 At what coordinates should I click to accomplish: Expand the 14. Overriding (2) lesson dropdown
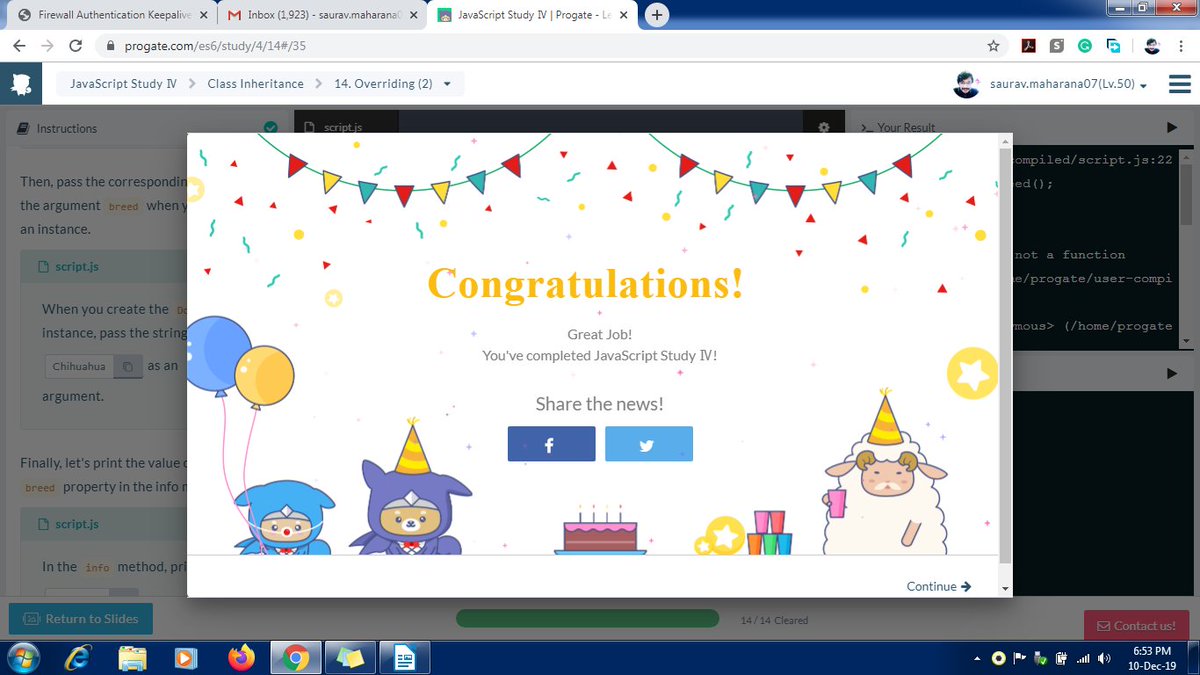tap(393, 84)
